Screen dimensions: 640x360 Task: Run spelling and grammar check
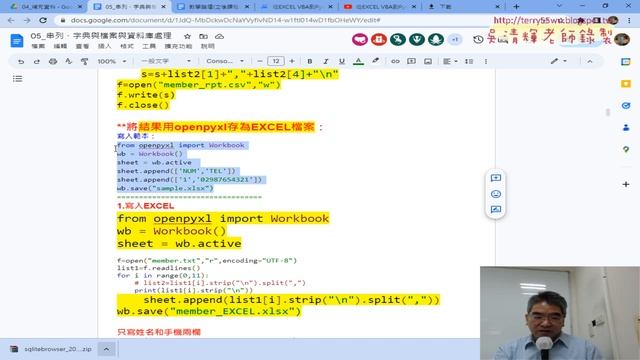point(69,61)
